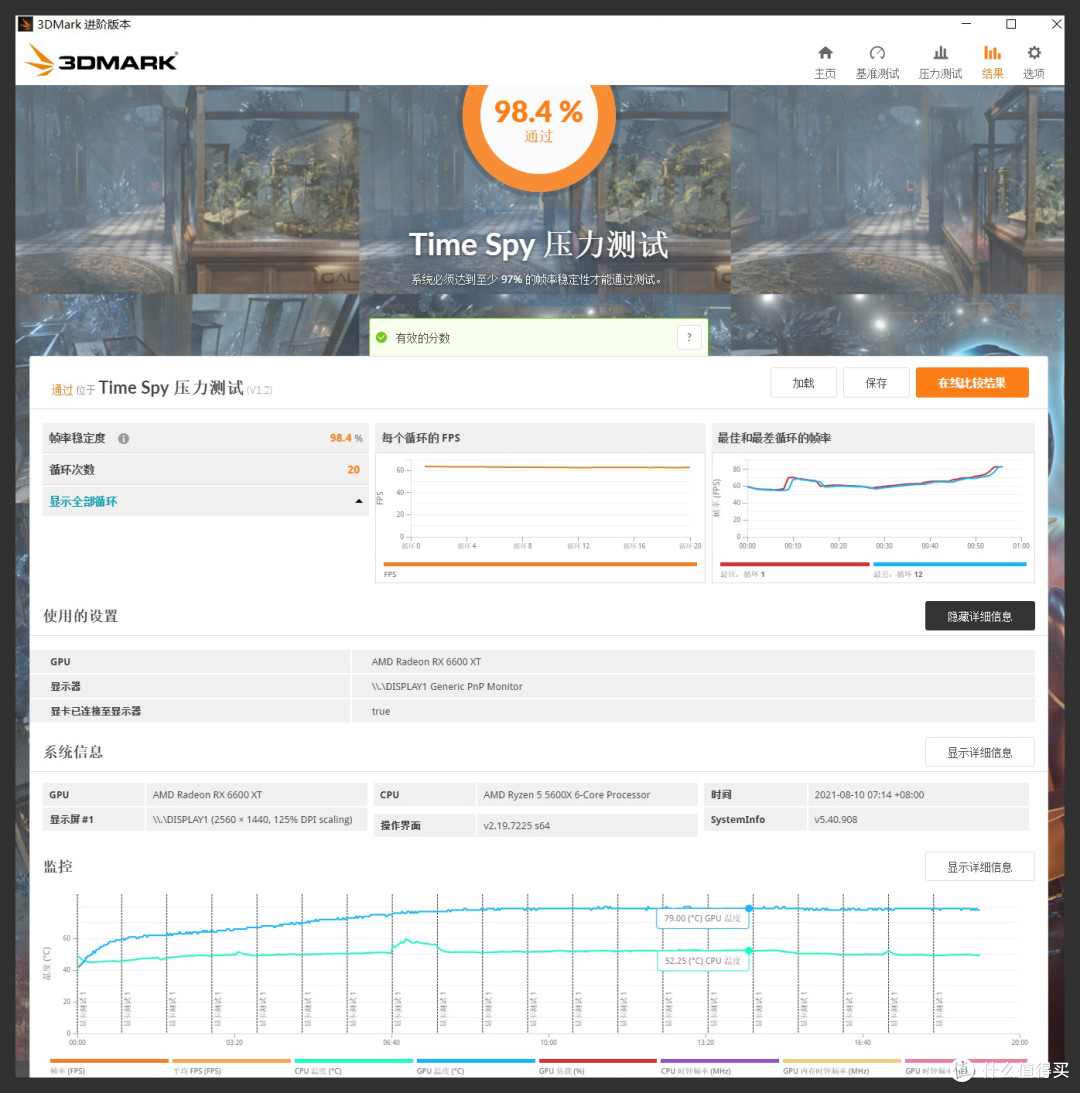Open the 压力测试 stress test tab
This screenshot has height=1093, width=1080.
click(x=940, y=62)
